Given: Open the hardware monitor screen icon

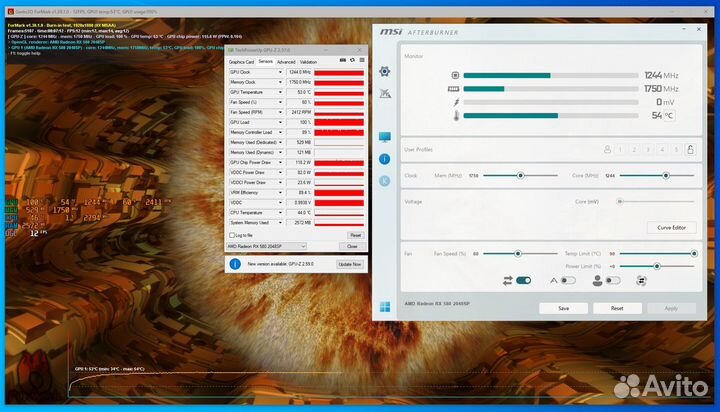Looking at the screenshot, I should tap(385, 137).
